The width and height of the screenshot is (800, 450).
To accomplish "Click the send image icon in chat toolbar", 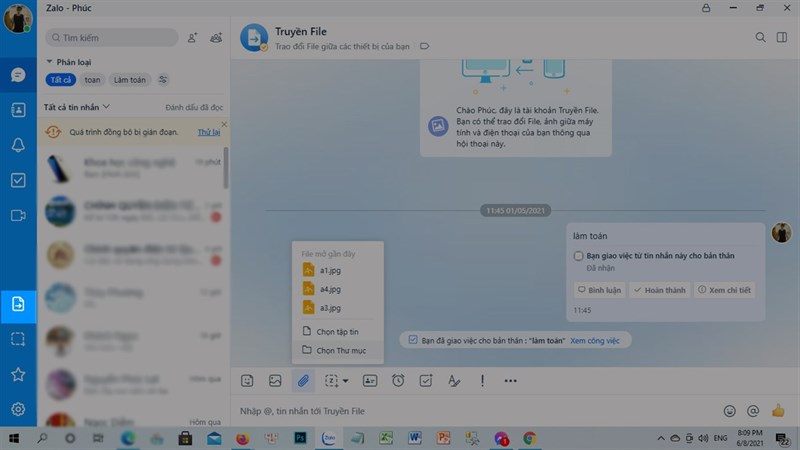I will 275,381.
